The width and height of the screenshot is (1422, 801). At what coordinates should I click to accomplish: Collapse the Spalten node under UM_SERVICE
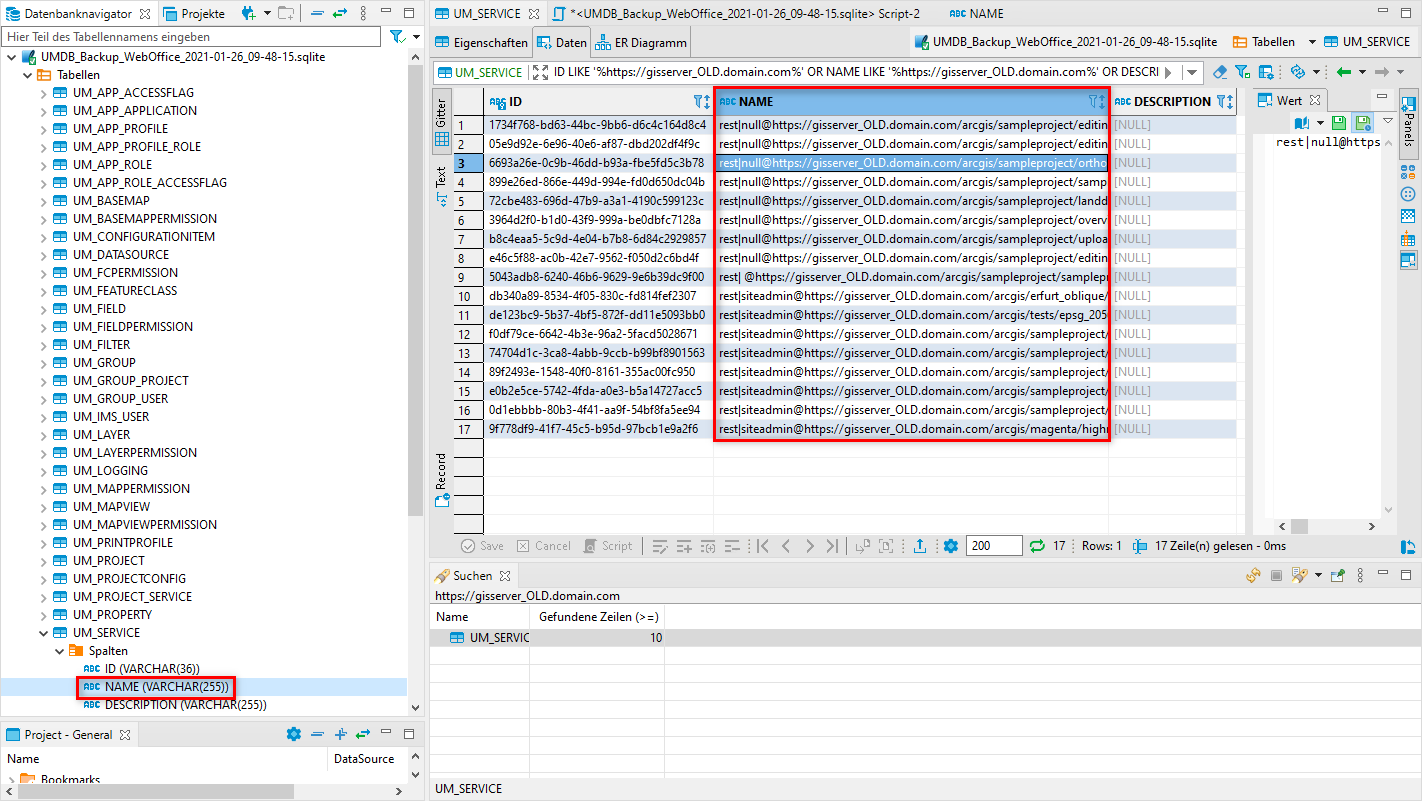pos(60,650)
